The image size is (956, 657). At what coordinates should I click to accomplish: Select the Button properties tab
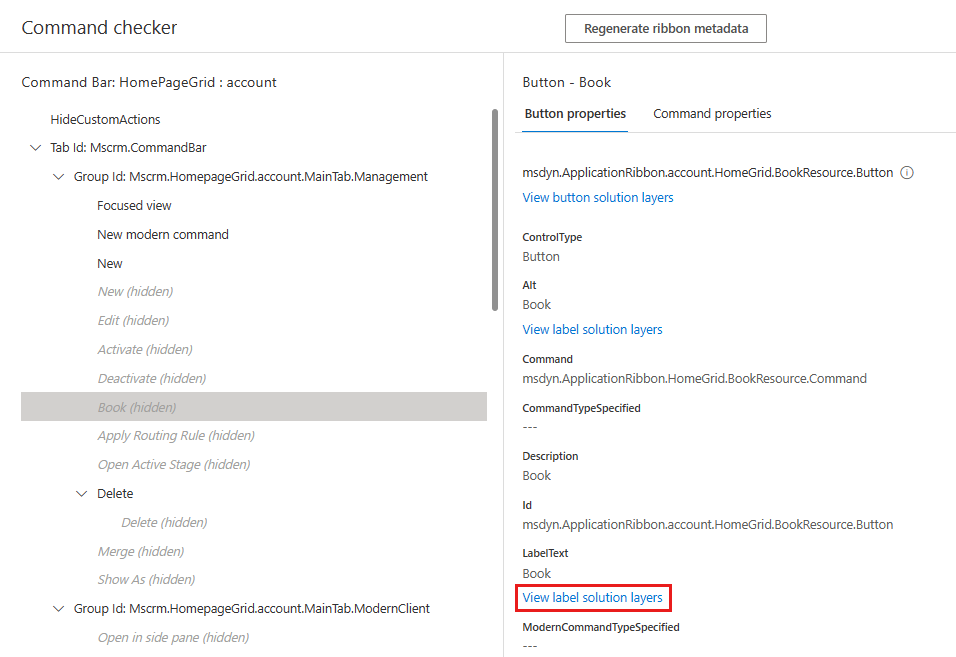tap(575, 114)
